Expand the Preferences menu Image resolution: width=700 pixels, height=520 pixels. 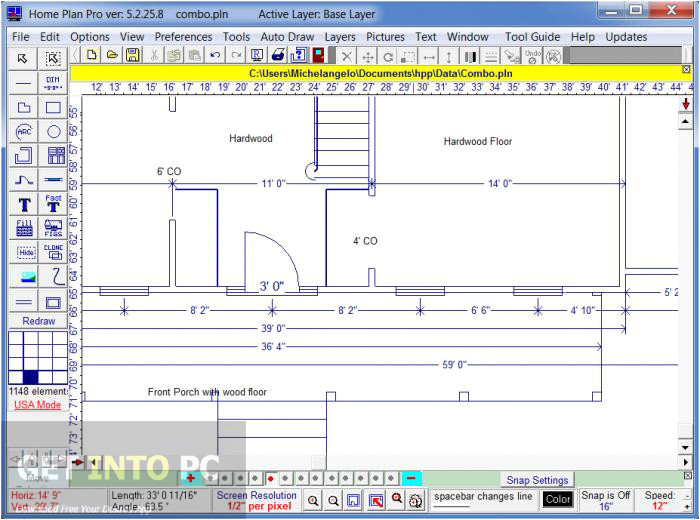tap(183, 37)
